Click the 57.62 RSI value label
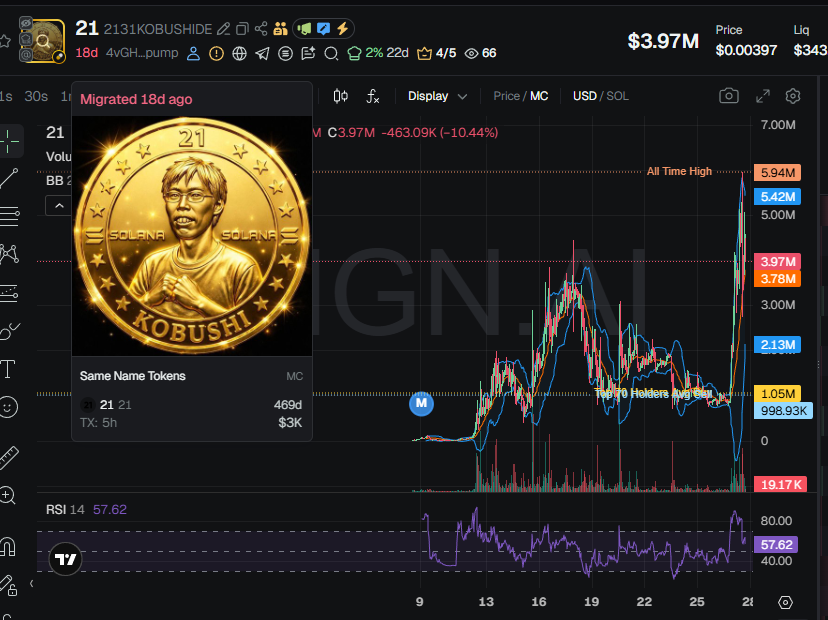The width and height of the screenshot is (828, 620). click(776, 544)
